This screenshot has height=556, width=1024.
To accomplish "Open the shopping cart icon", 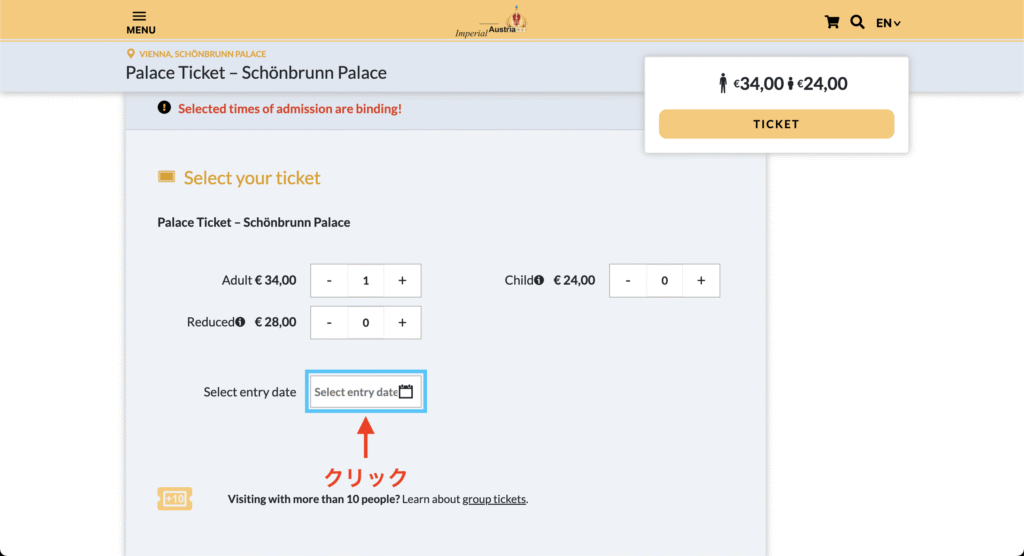I will pos(831,22).
